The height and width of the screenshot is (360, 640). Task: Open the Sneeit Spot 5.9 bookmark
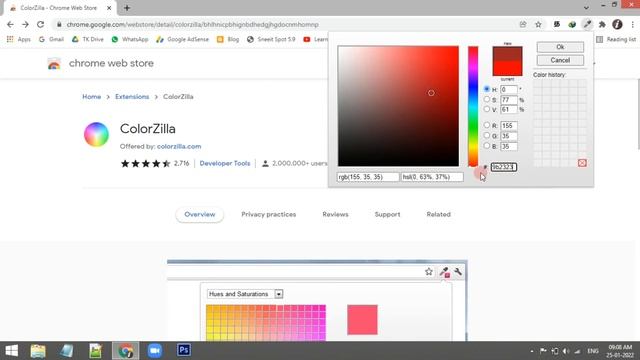tap(271, 39)
